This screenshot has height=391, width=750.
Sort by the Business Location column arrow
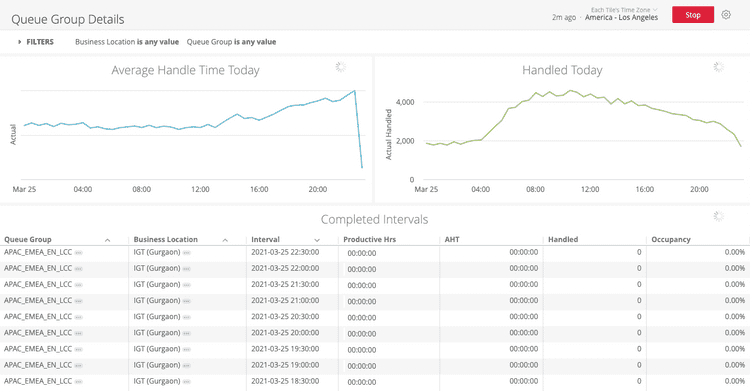tap(225, 240)
